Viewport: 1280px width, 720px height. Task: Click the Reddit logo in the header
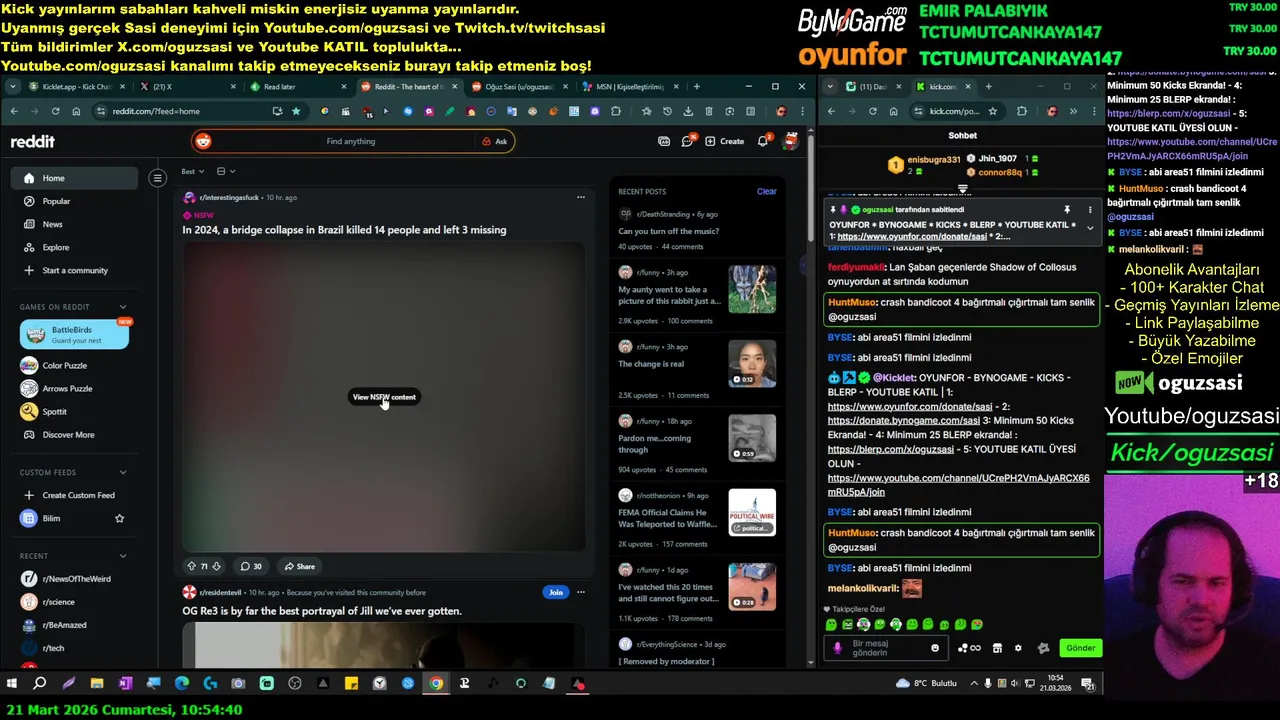click(x=33, y=141)
